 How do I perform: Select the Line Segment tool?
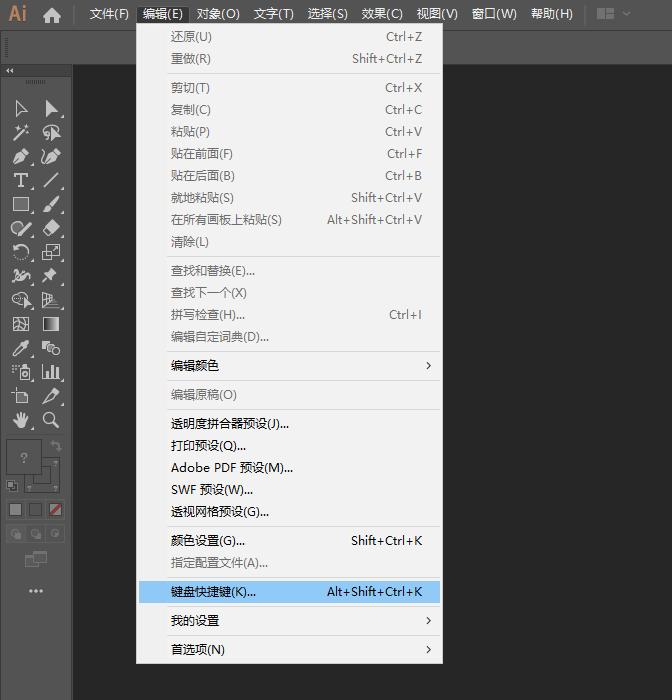(51, 180)
